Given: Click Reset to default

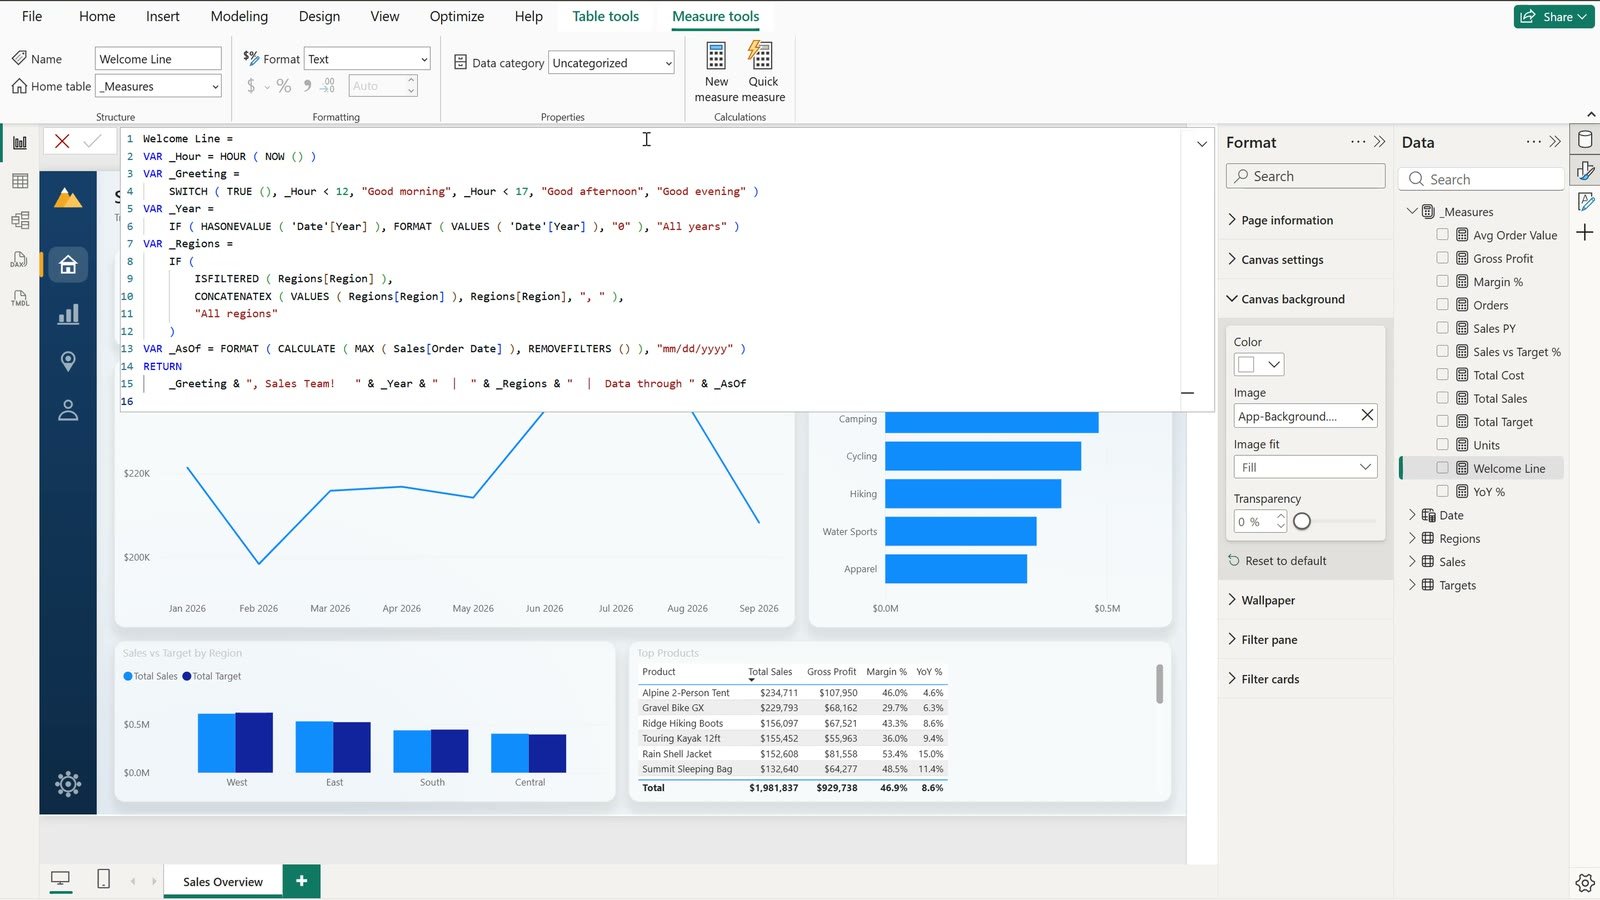Looking at the screenshot, I should tap(1277, 561).
